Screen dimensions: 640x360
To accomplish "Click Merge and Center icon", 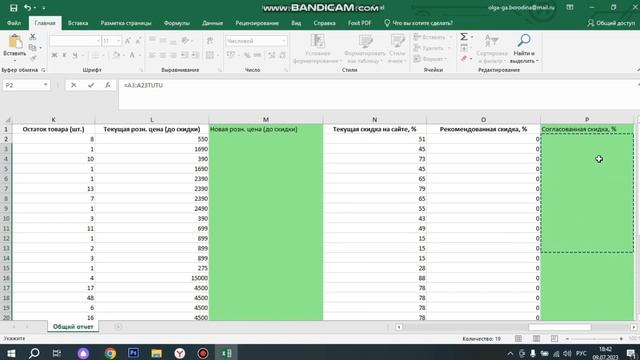I will 210,55.
